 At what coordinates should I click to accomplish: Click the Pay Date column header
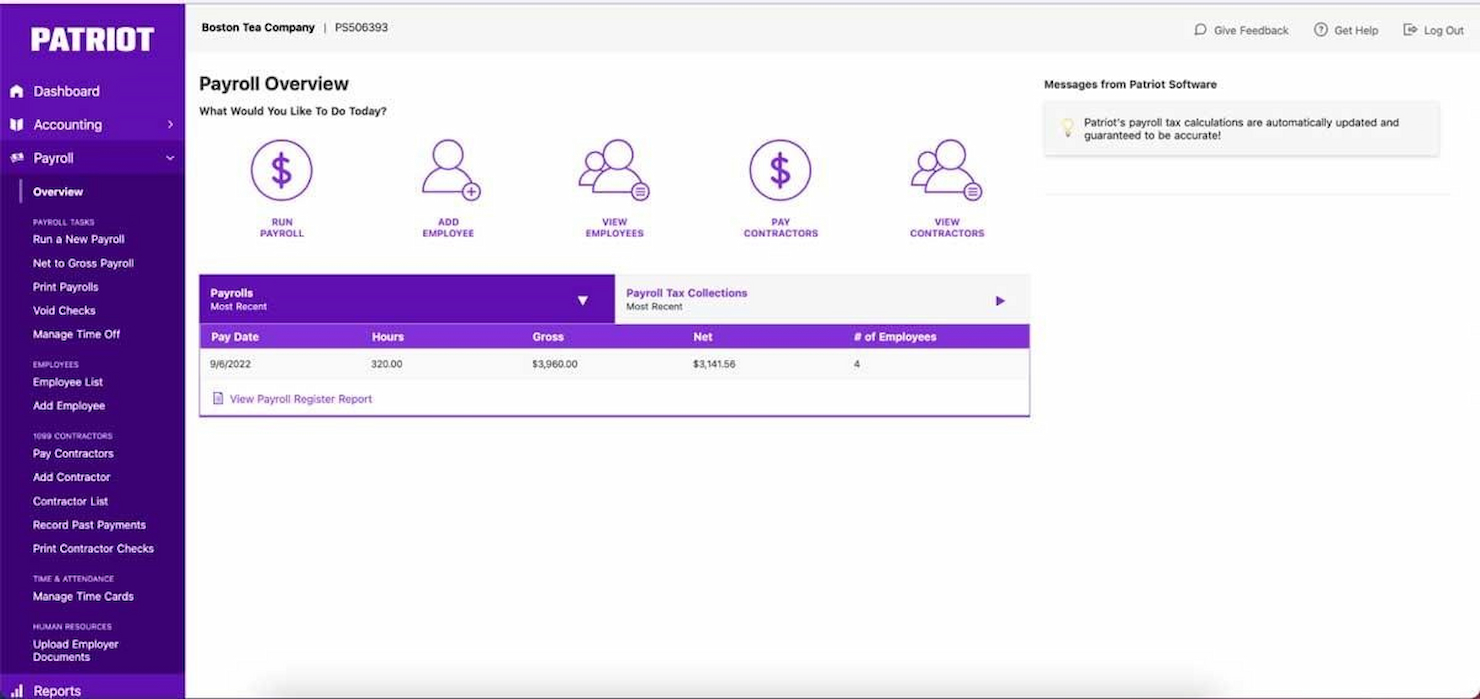click(x=235, y=337)
